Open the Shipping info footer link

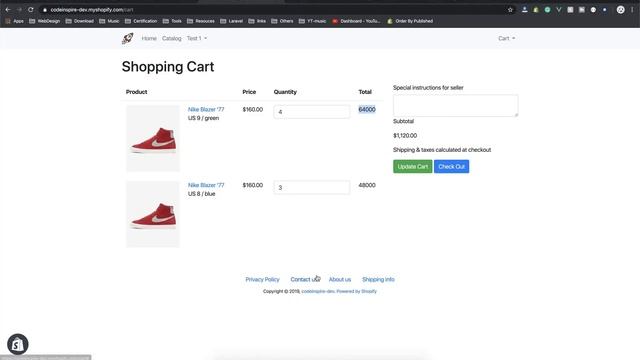pyautogui.click(x=378, y=280)
